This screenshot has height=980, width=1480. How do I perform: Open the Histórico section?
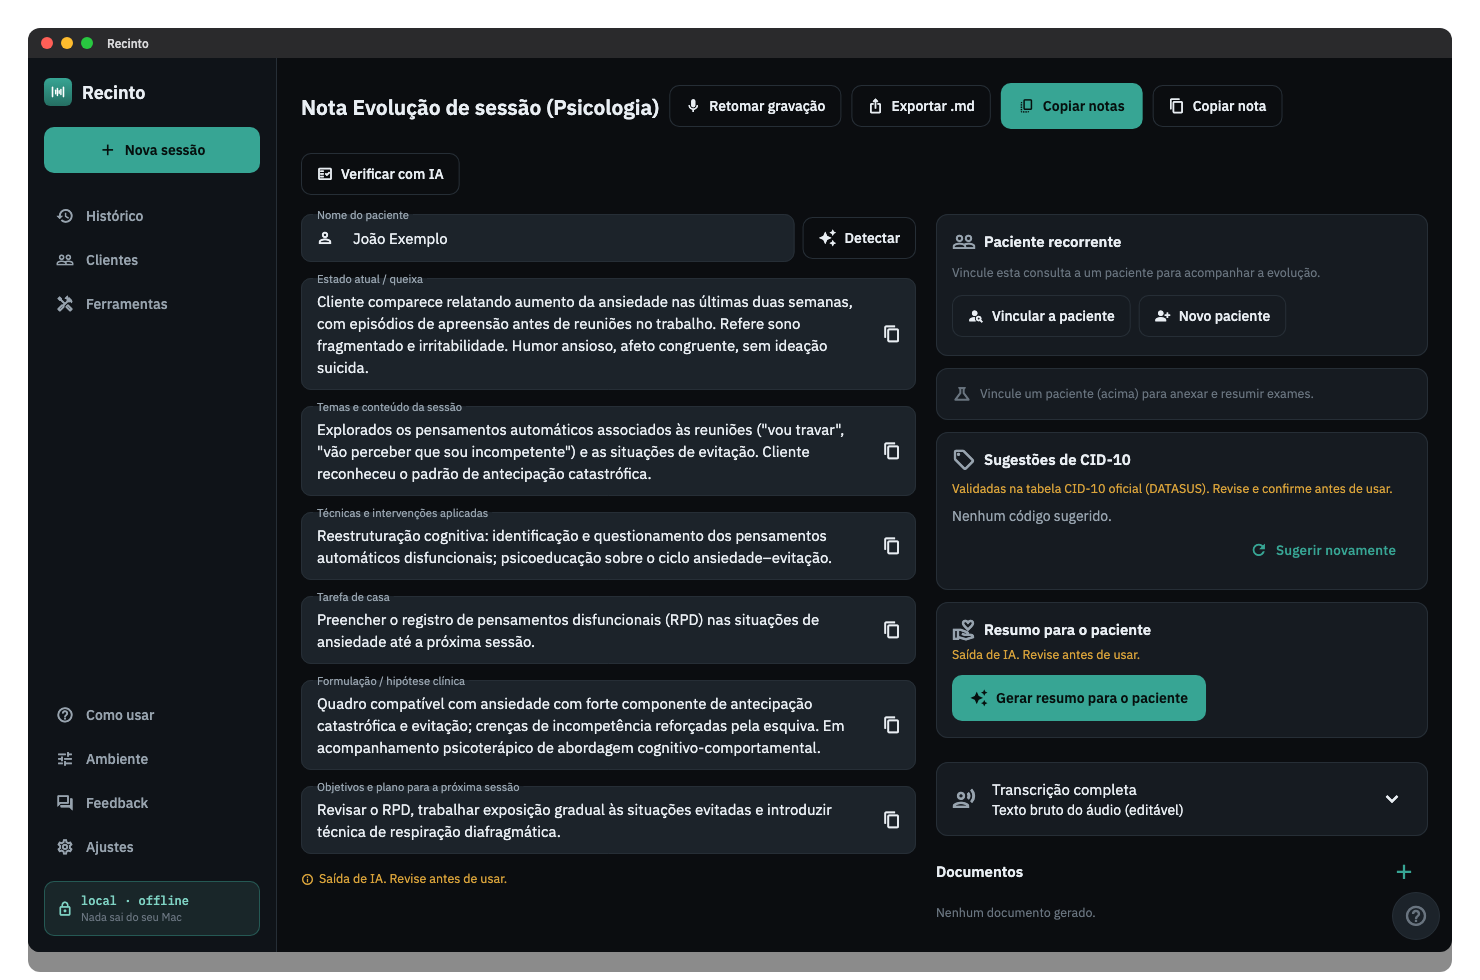(152, 216)
